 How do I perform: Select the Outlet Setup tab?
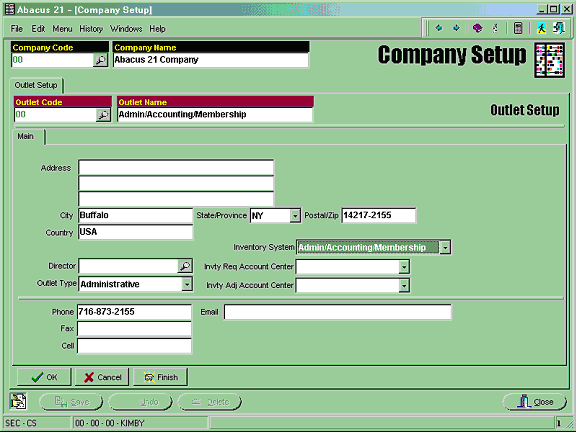point(36,85)
